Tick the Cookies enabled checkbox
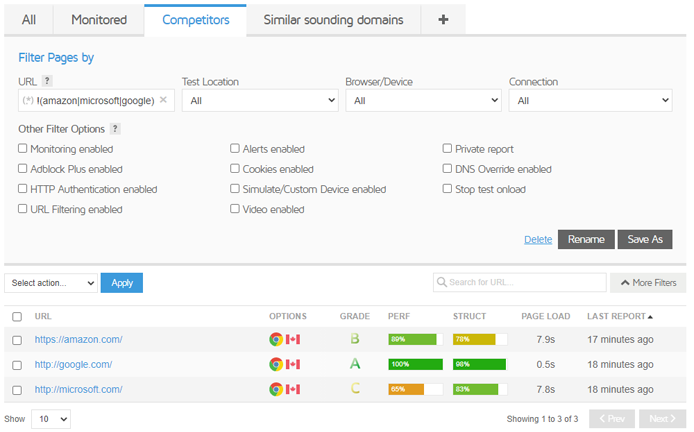Screen dimensions: 694x432 [235, 168]
